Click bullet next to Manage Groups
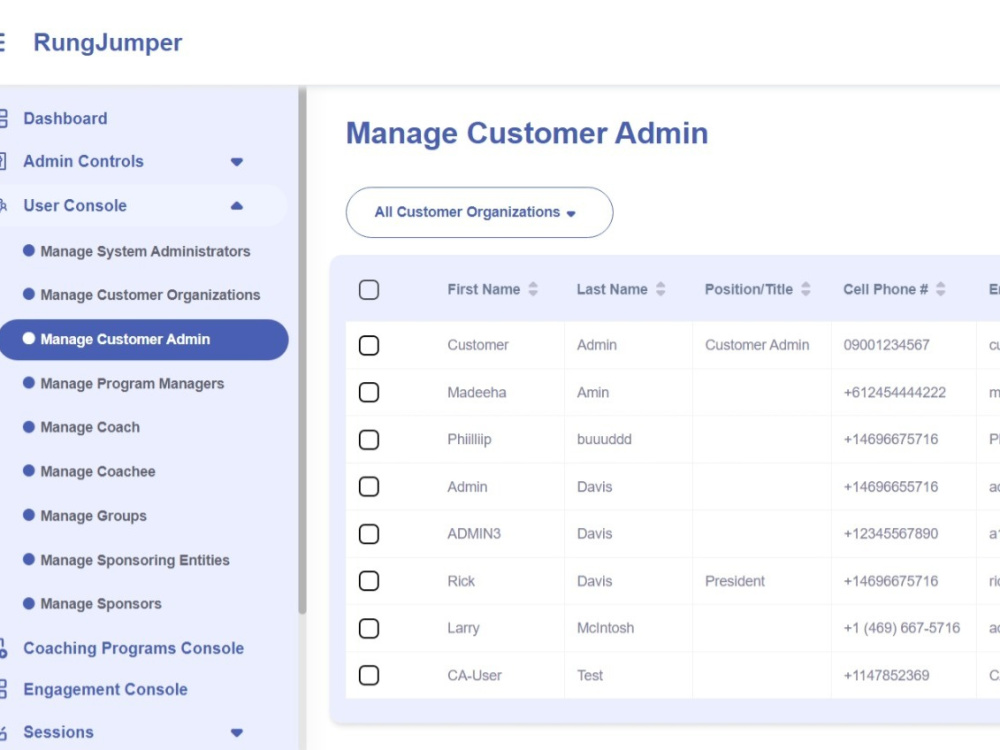 click(29, 515)
